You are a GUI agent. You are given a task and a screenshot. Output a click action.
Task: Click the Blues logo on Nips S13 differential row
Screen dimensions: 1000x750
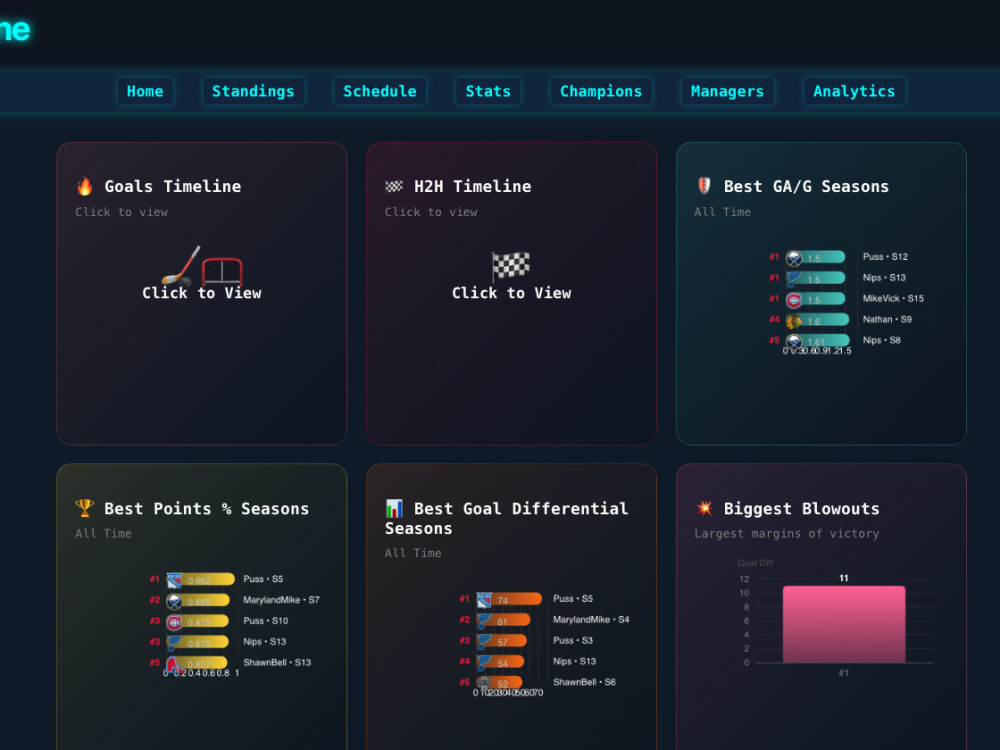(484, 663)
